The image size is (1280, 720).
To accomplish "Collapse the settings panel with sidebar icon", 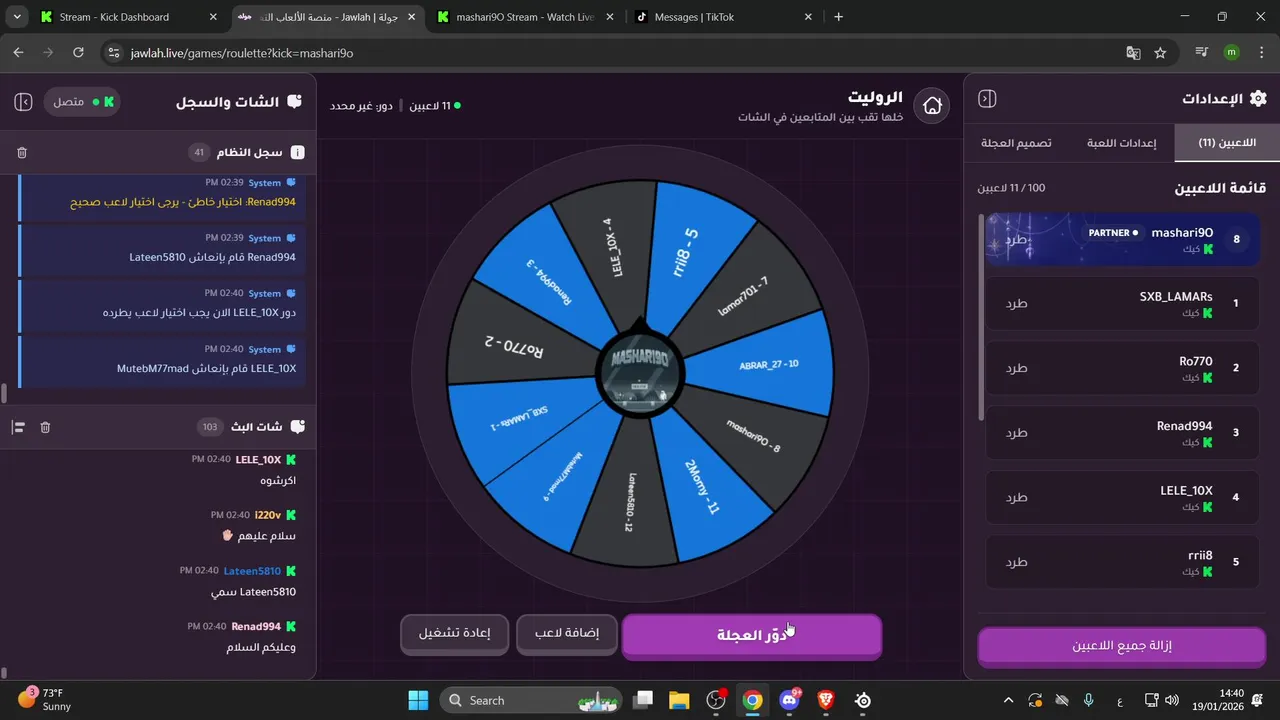I will [987, 99].
